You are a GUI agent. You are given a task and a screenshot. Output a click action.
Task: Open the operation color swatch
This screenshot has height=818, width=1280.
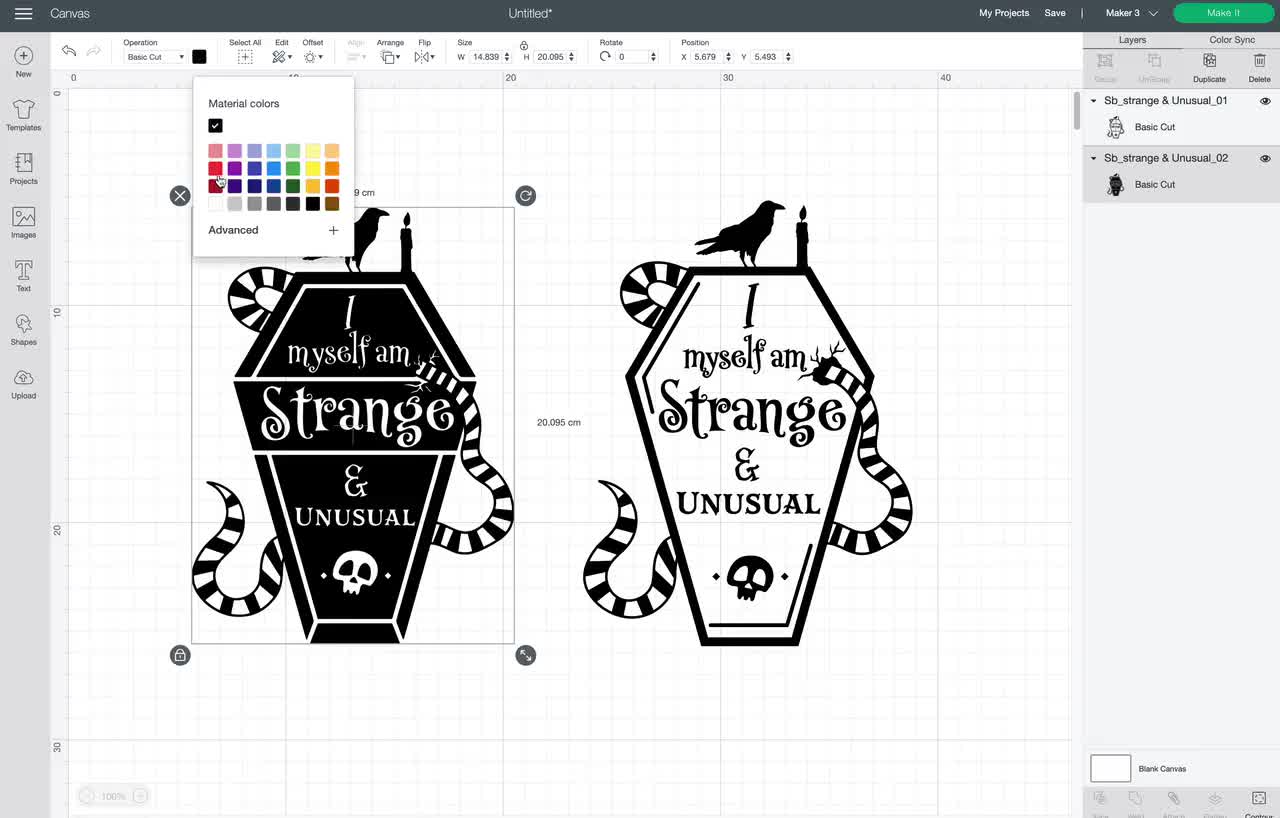(199, 57)
